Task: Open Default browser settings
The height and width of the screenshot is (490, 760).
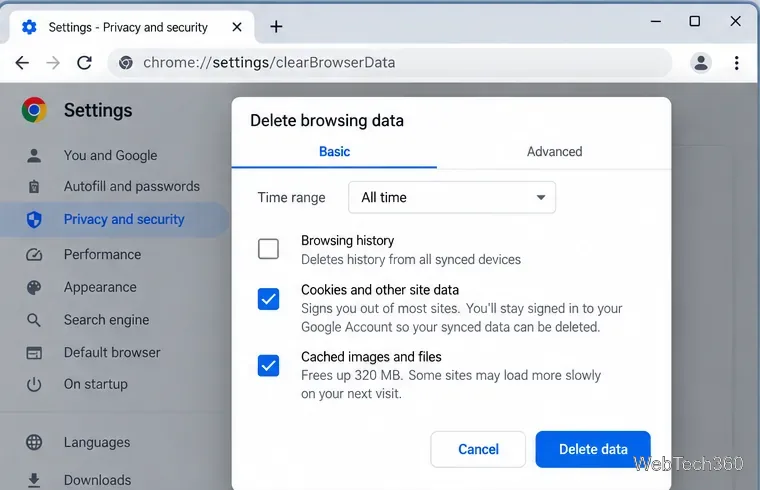Action: point(112,353)
